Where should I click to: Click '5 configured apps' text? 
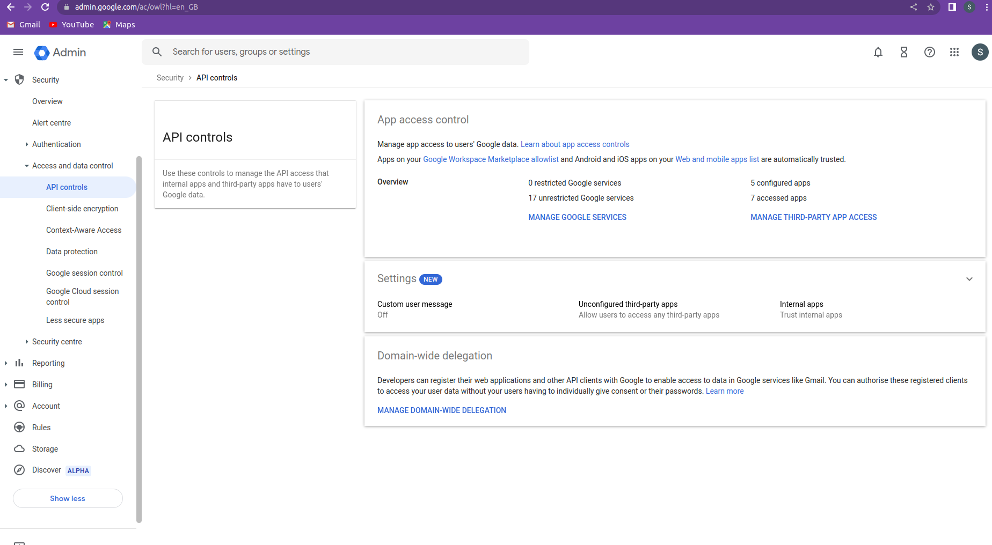coord(780,183)
